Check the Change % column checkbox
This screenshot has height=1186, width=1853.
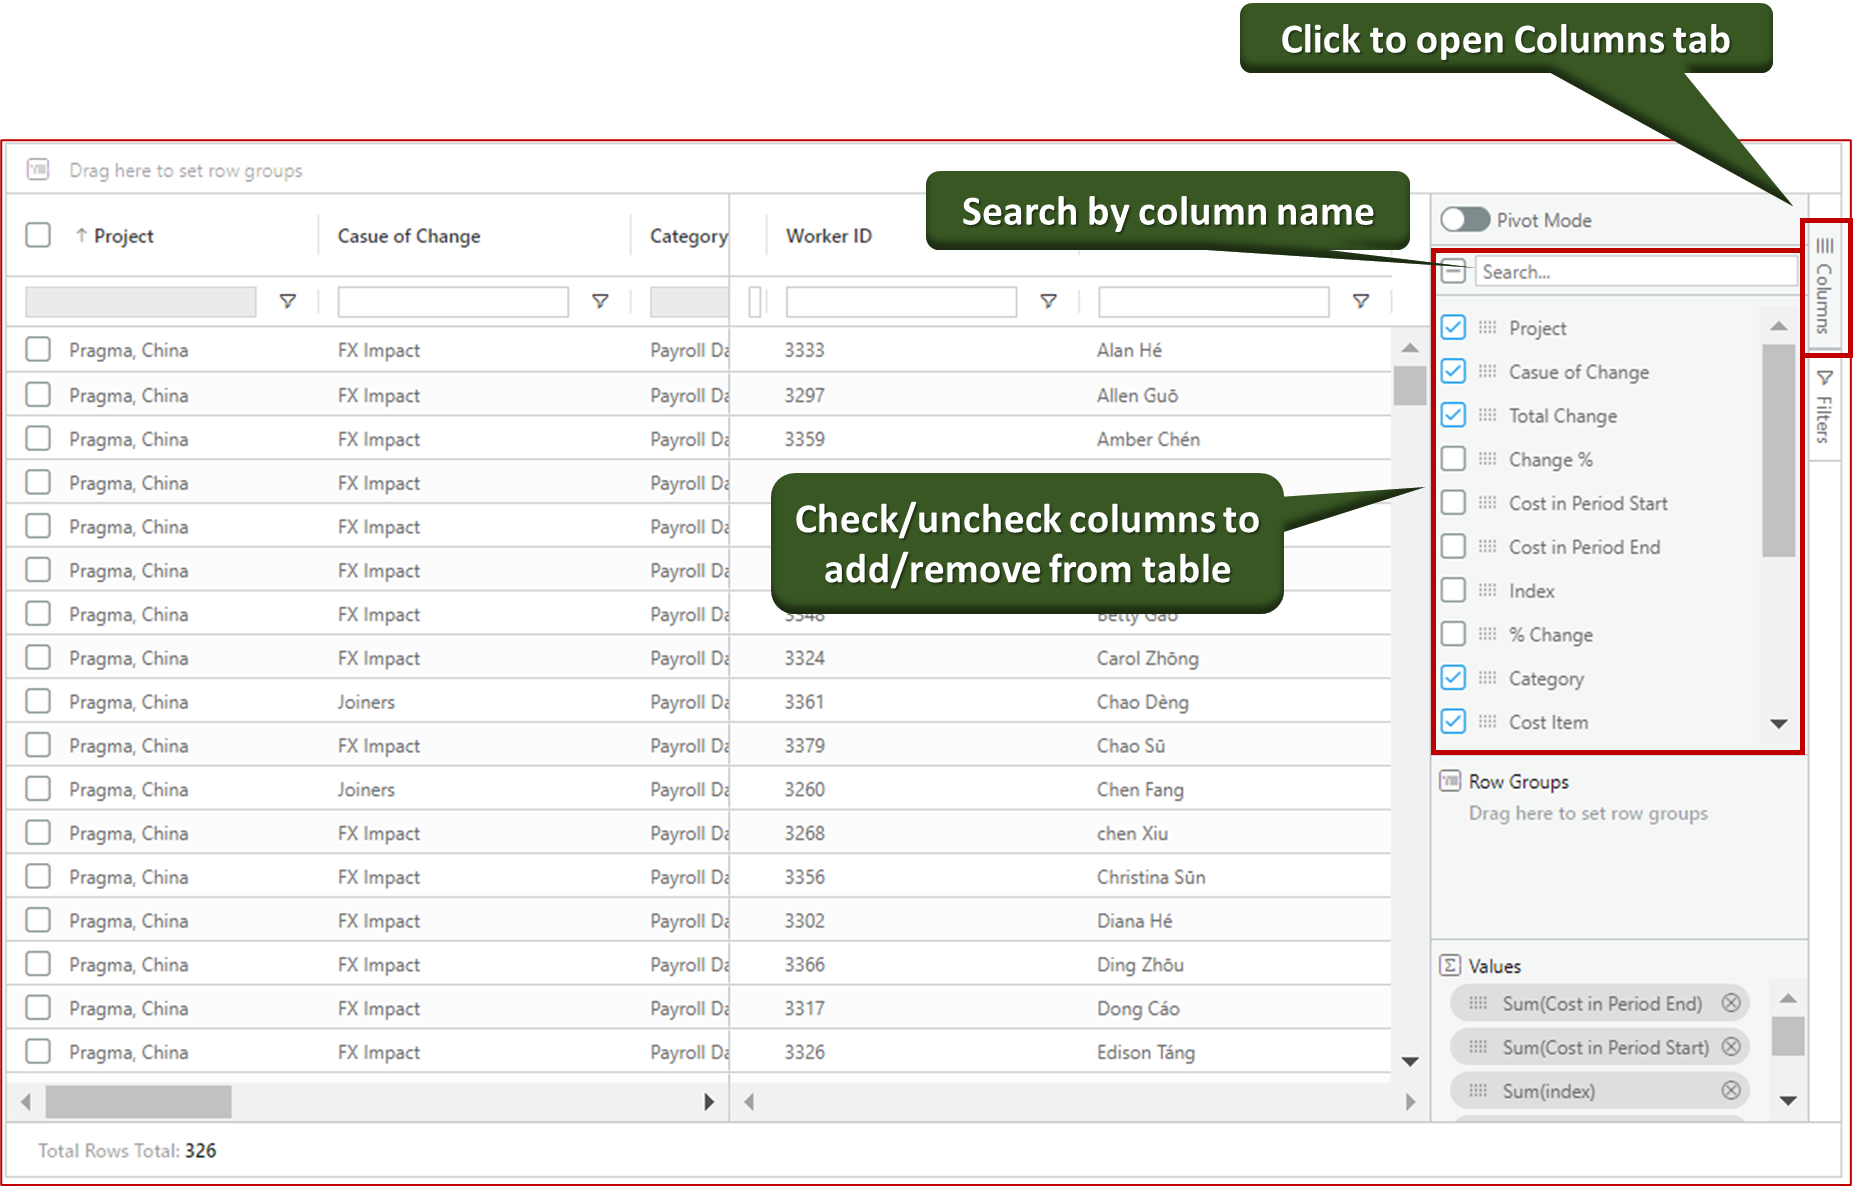pos(1453,459)
